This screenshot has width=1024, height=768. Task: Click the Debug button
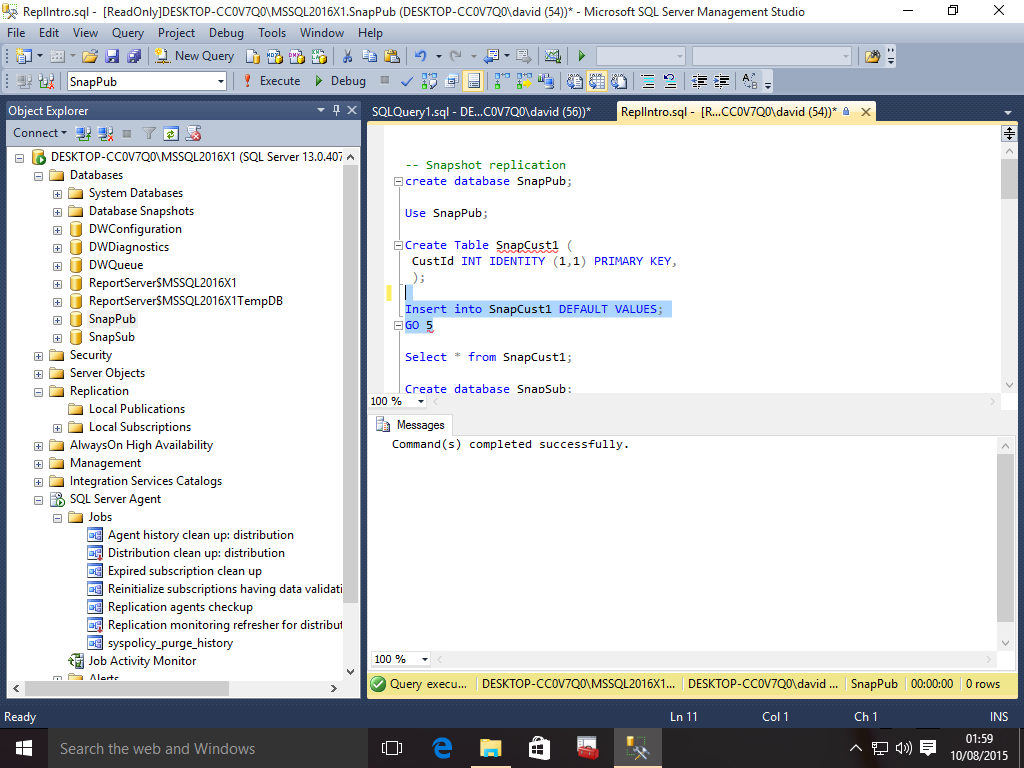coord(340,81)
